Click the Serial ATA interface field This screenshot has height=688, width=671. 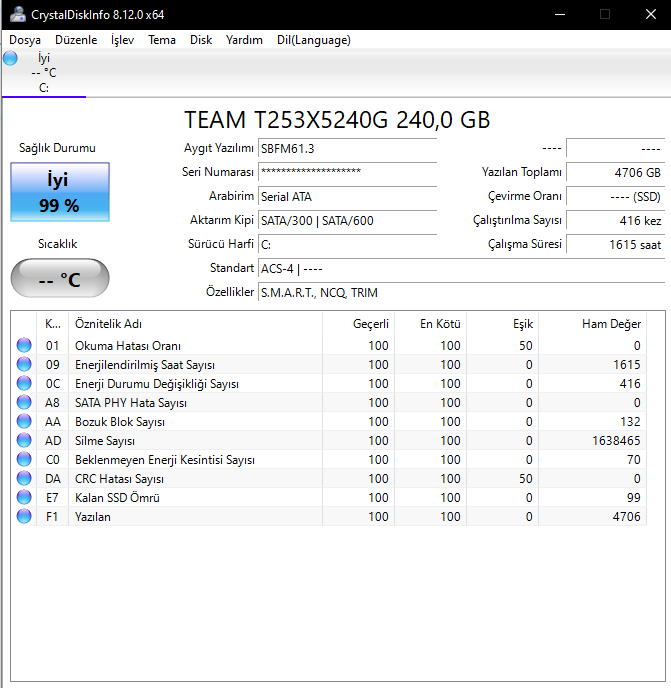pos(348,196)
